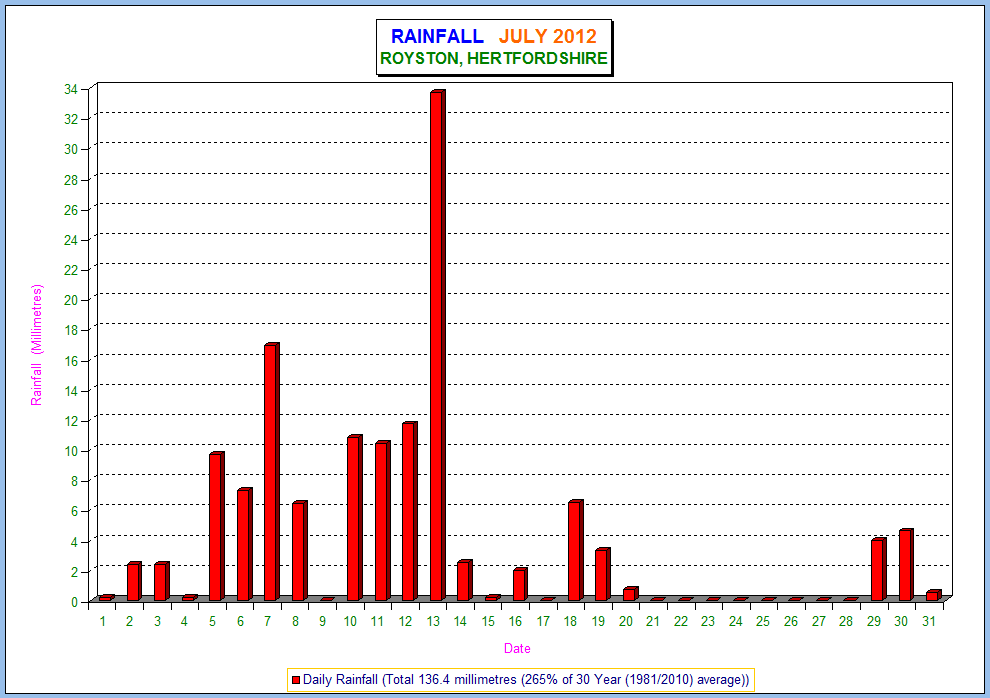Click the x-axis date label 9
The height and width of the screenshot is (698, 990).
323,622
